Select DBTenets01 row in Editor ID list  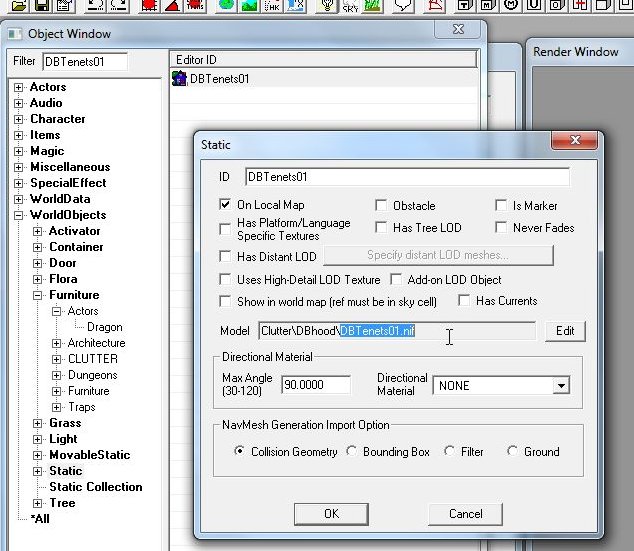point(323,78)
